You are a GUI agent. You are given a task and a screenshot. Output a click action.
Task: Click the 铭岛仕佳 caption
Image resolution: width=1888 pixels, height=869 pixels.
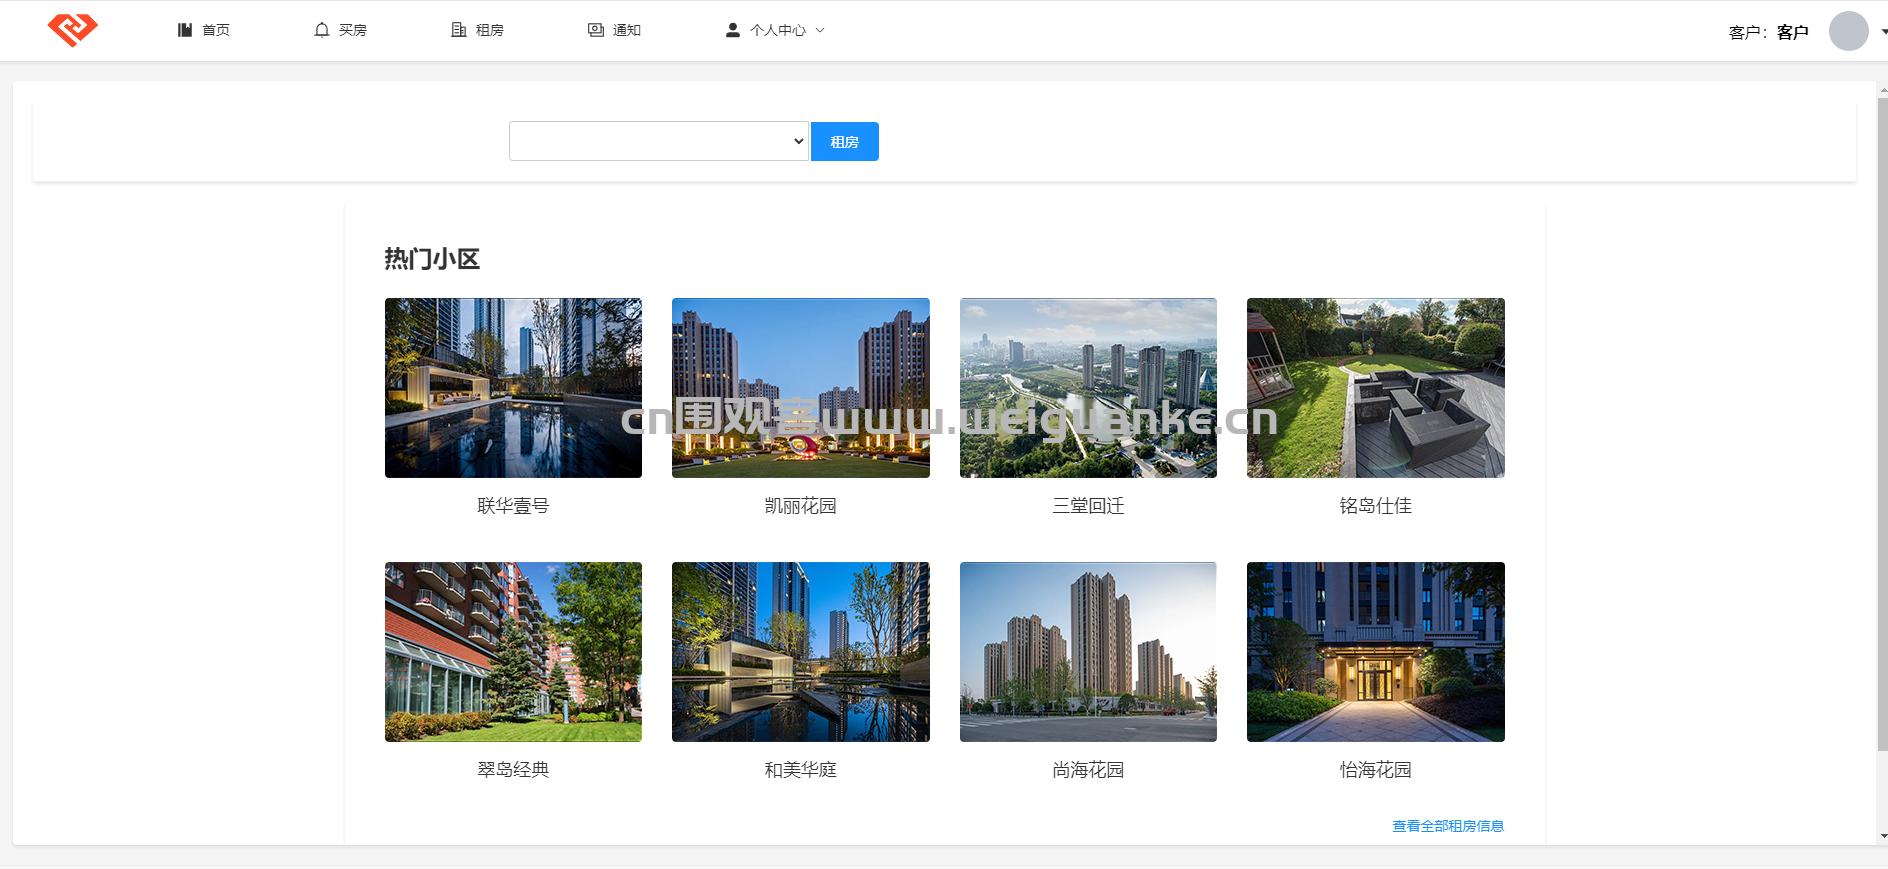(x=1376, y=506)
